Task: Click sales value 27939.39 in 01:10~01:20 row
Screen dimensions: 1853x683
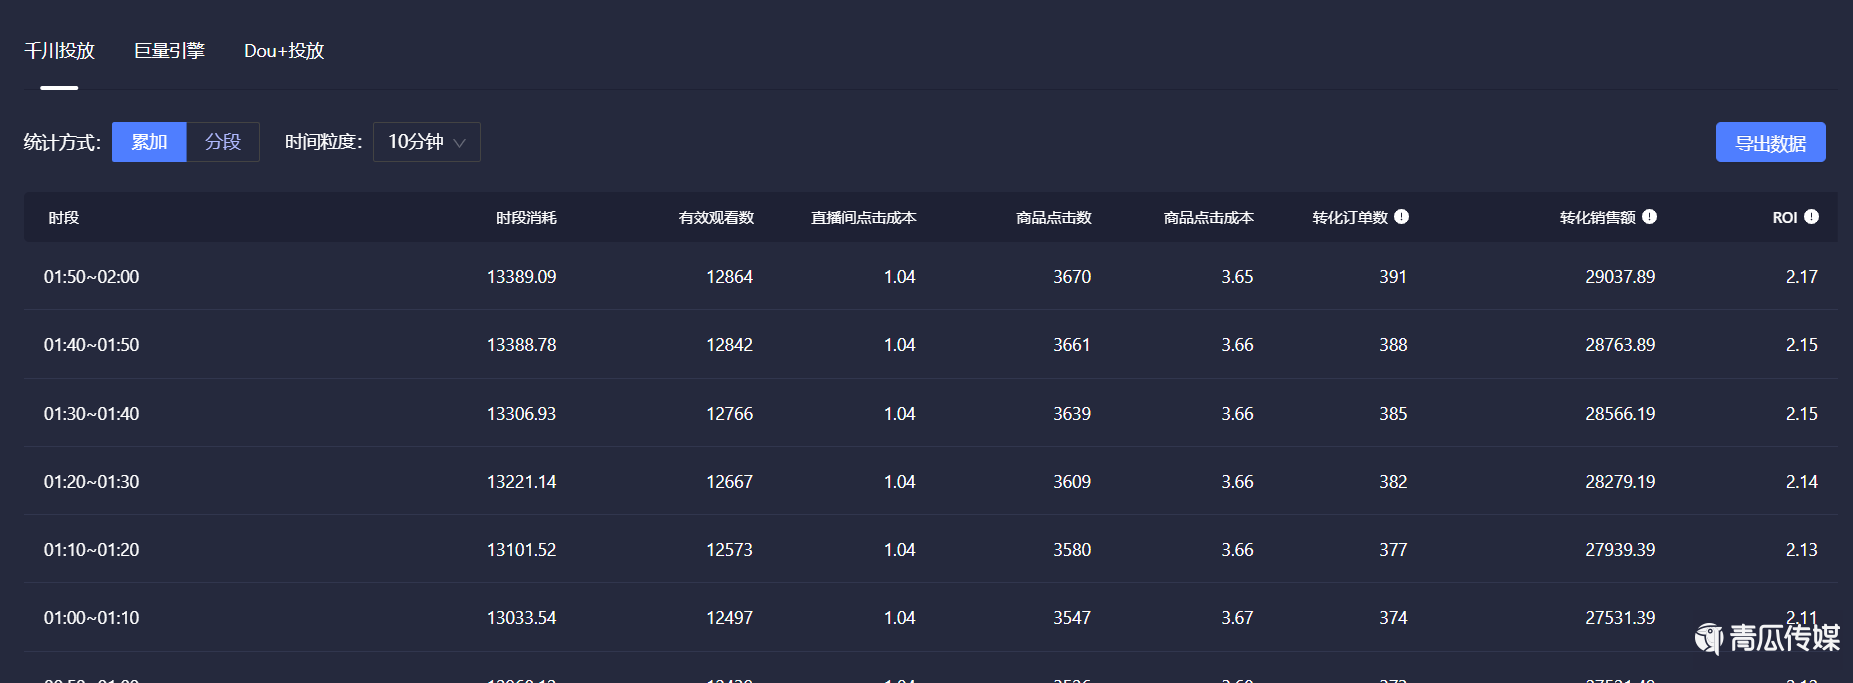Action: tap(1619, 550)
